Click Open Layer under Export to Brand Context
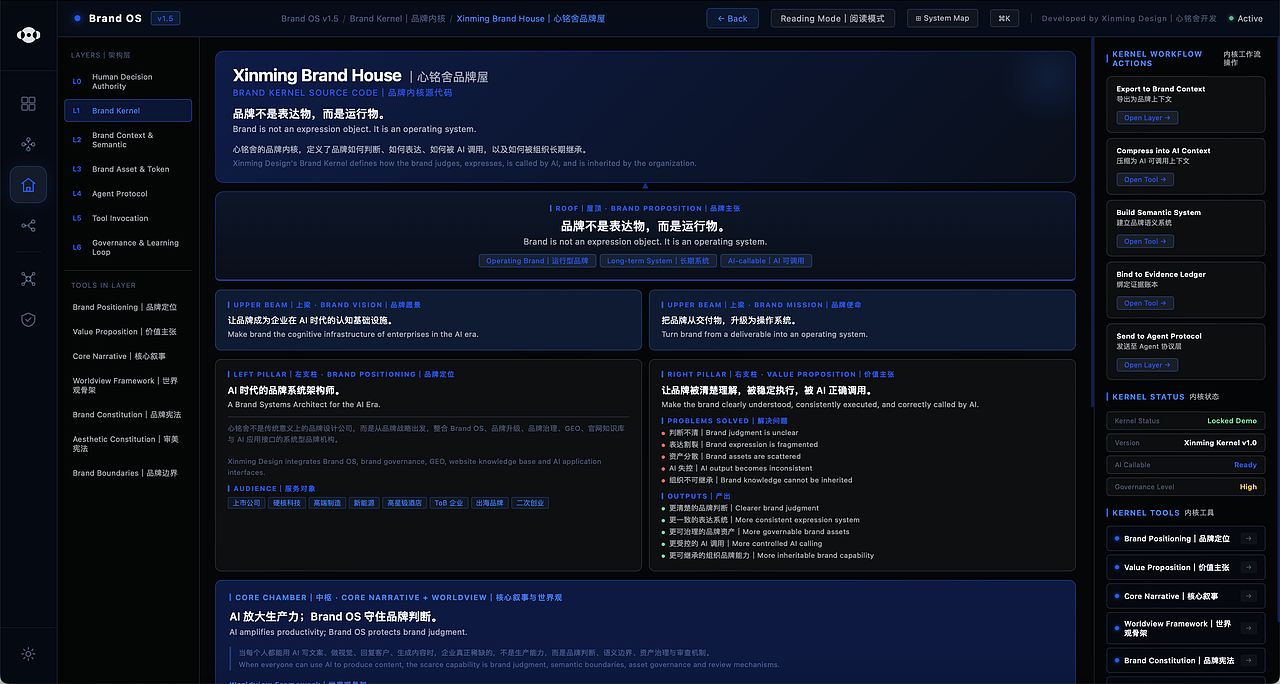This screenshot has height=684, width=1280. pos(1147,118)
